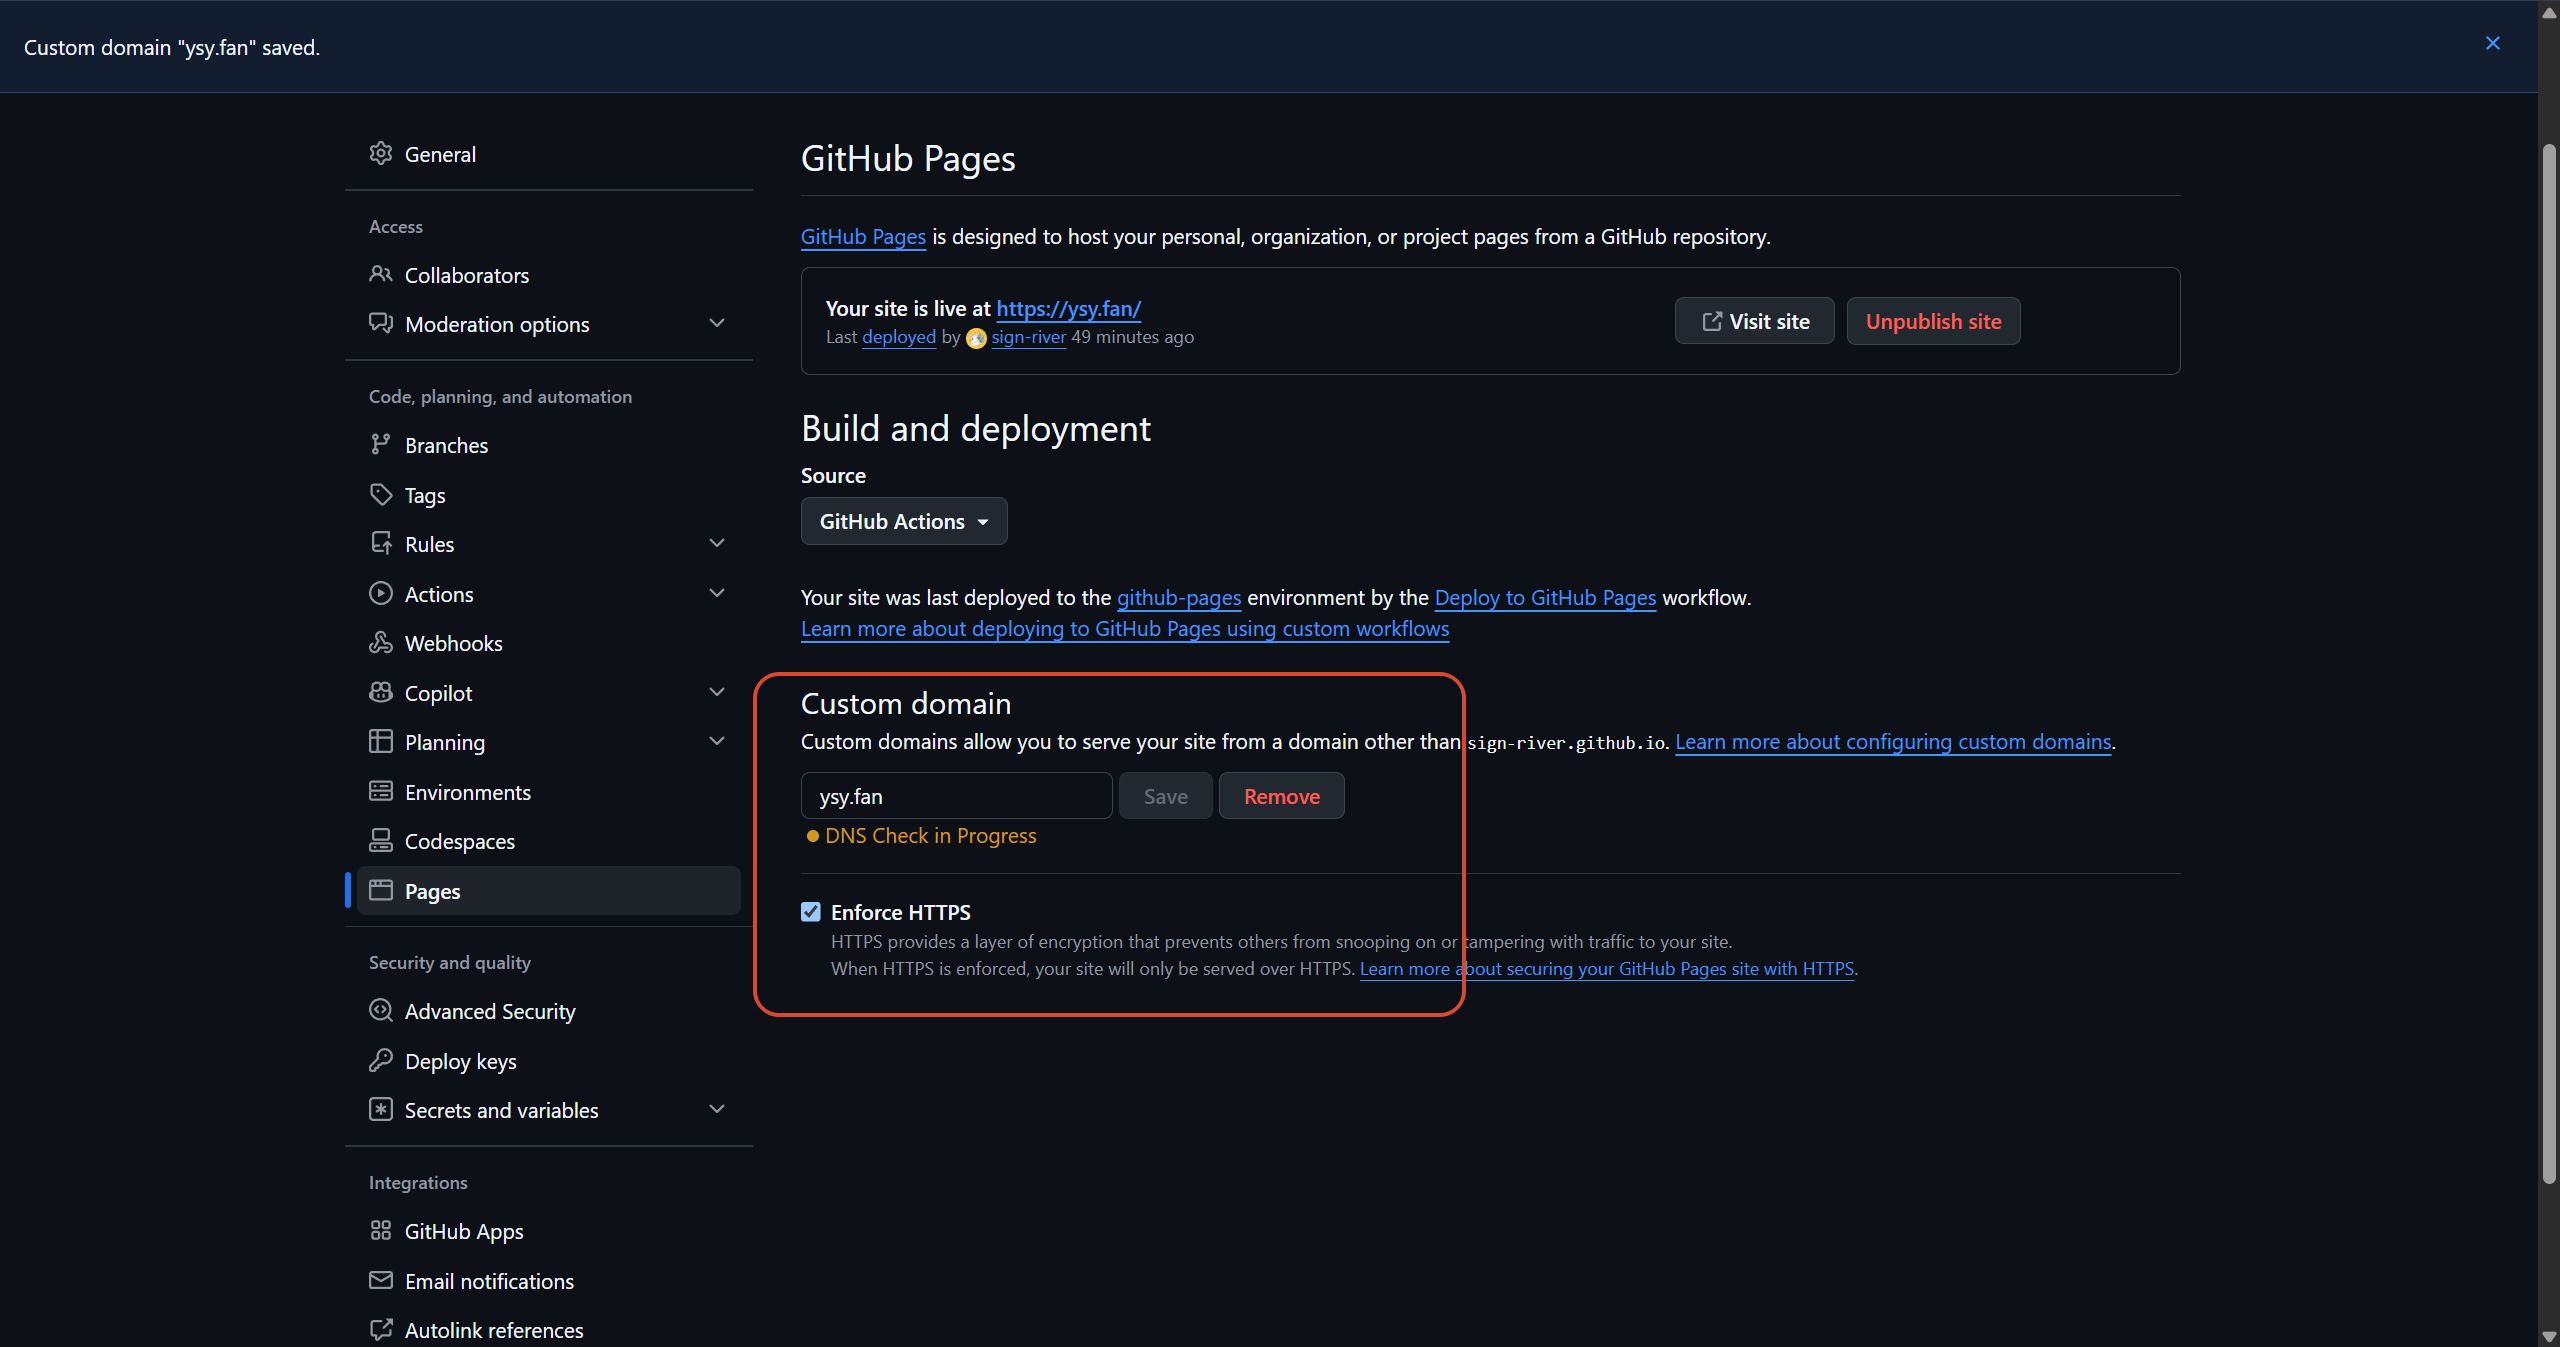Click the Visit site button
The height and width of the screenshot is (1347, 2560).
pos(1755,321)
